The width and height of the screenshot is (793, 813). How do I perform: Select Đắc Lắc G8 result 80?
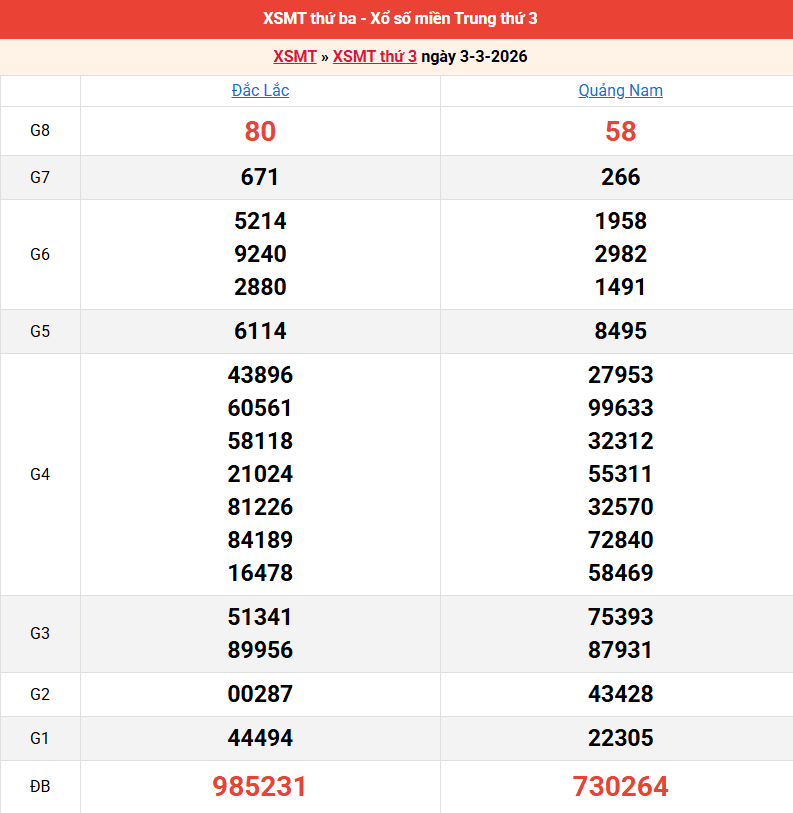click(x=260, y=132)
